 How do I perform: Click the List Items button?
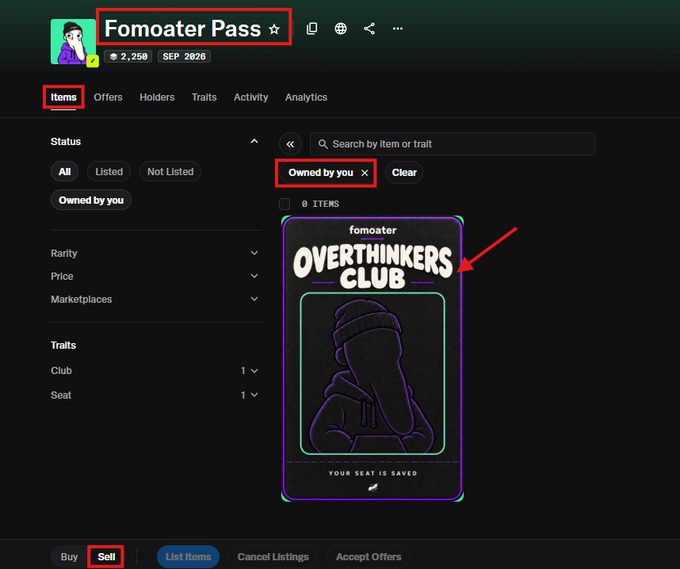pos(188,557)
